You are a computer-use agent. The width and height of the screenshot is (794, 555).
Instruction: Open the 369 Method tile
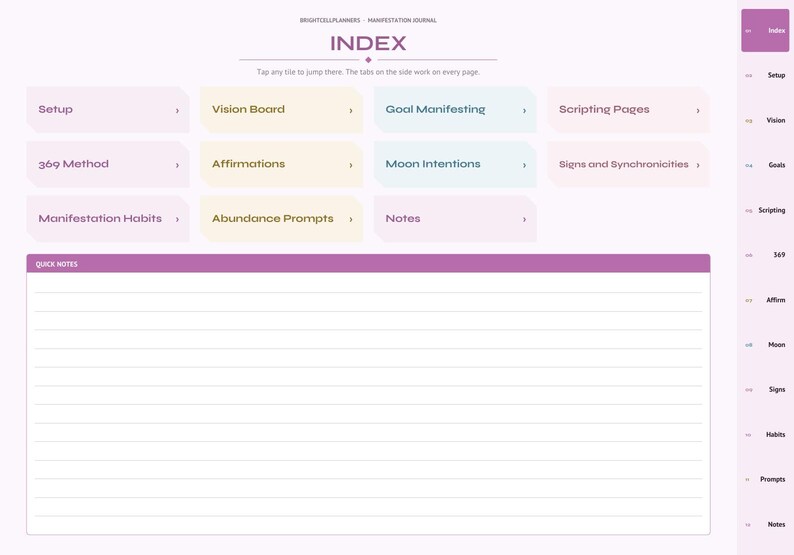[x=108, y=165]
